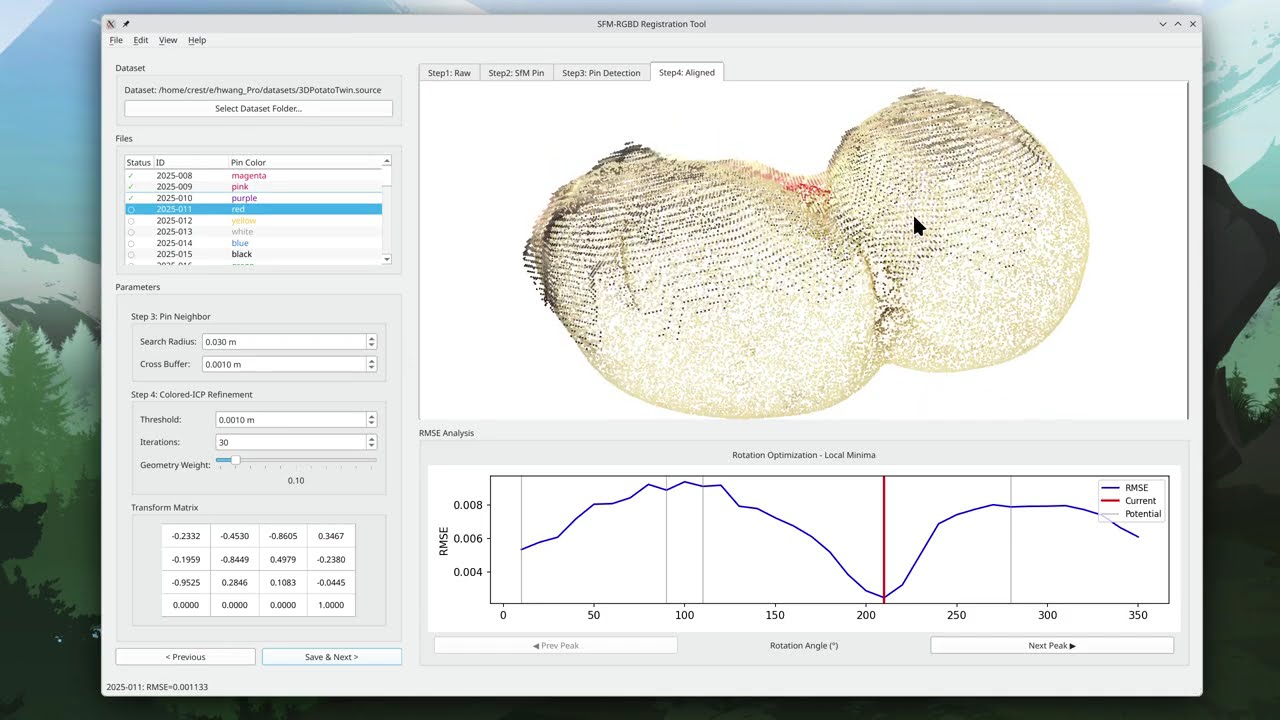Adjust the Iterations spinner arrows
The image size is (1280, 720).
click(x=371, y=442)
